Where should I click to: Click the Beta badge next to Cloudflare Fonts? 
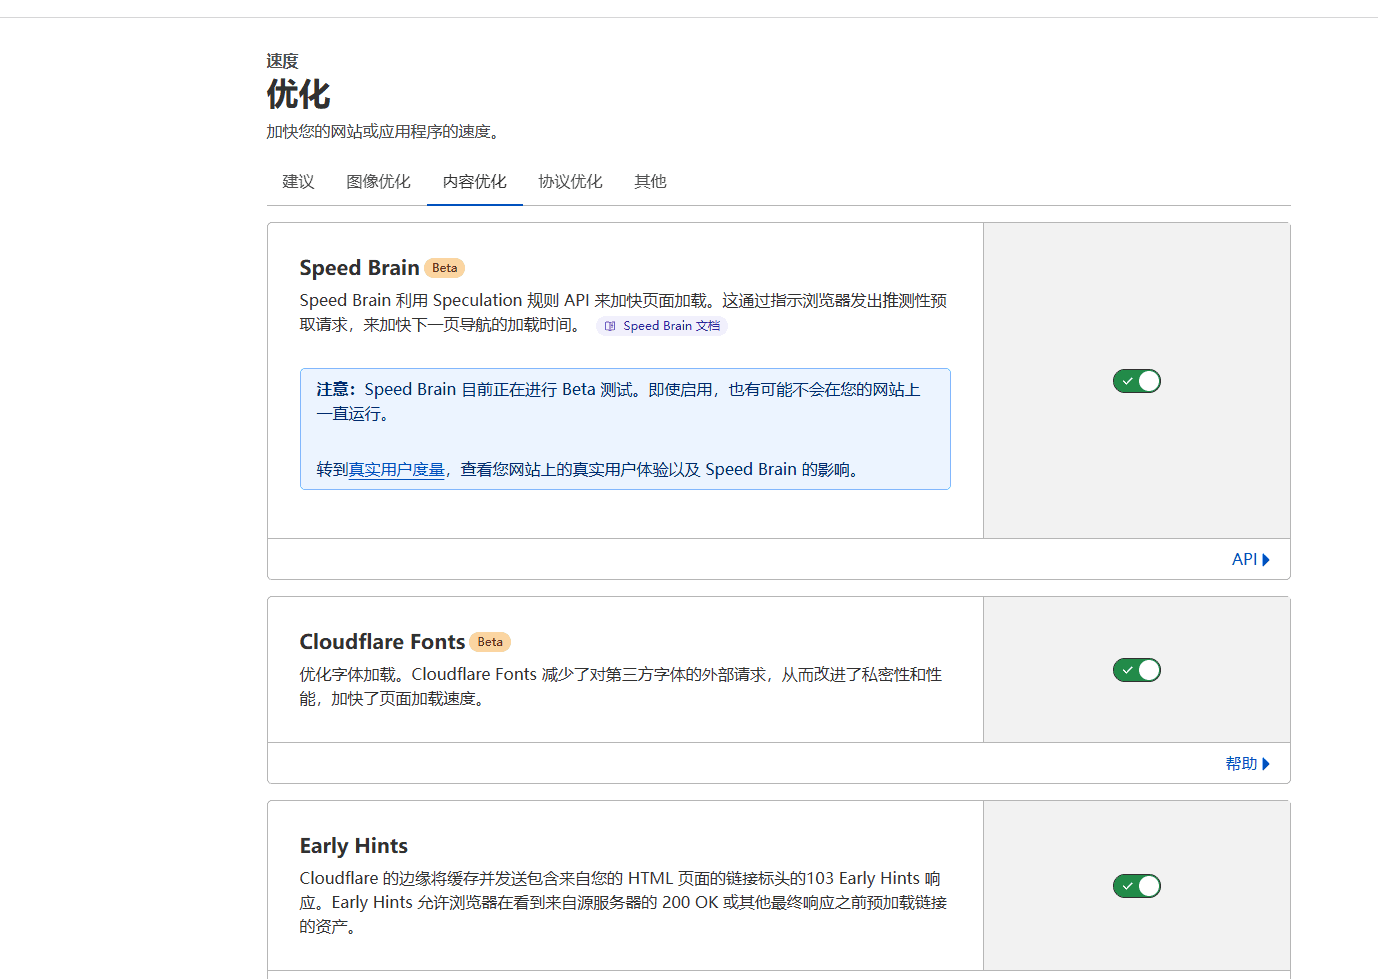coord(490,641)
